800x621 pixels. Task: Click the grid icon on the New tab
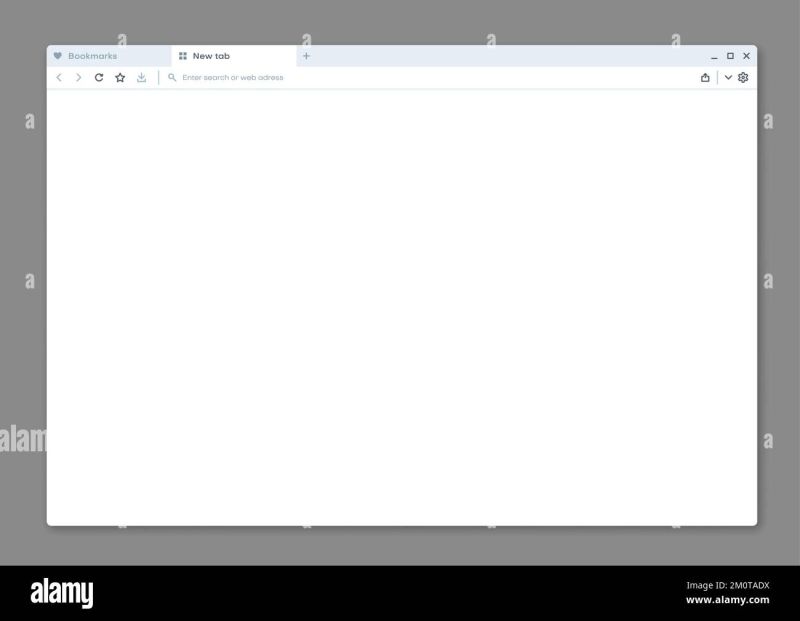pyautogui.click(x=182, y=56)
